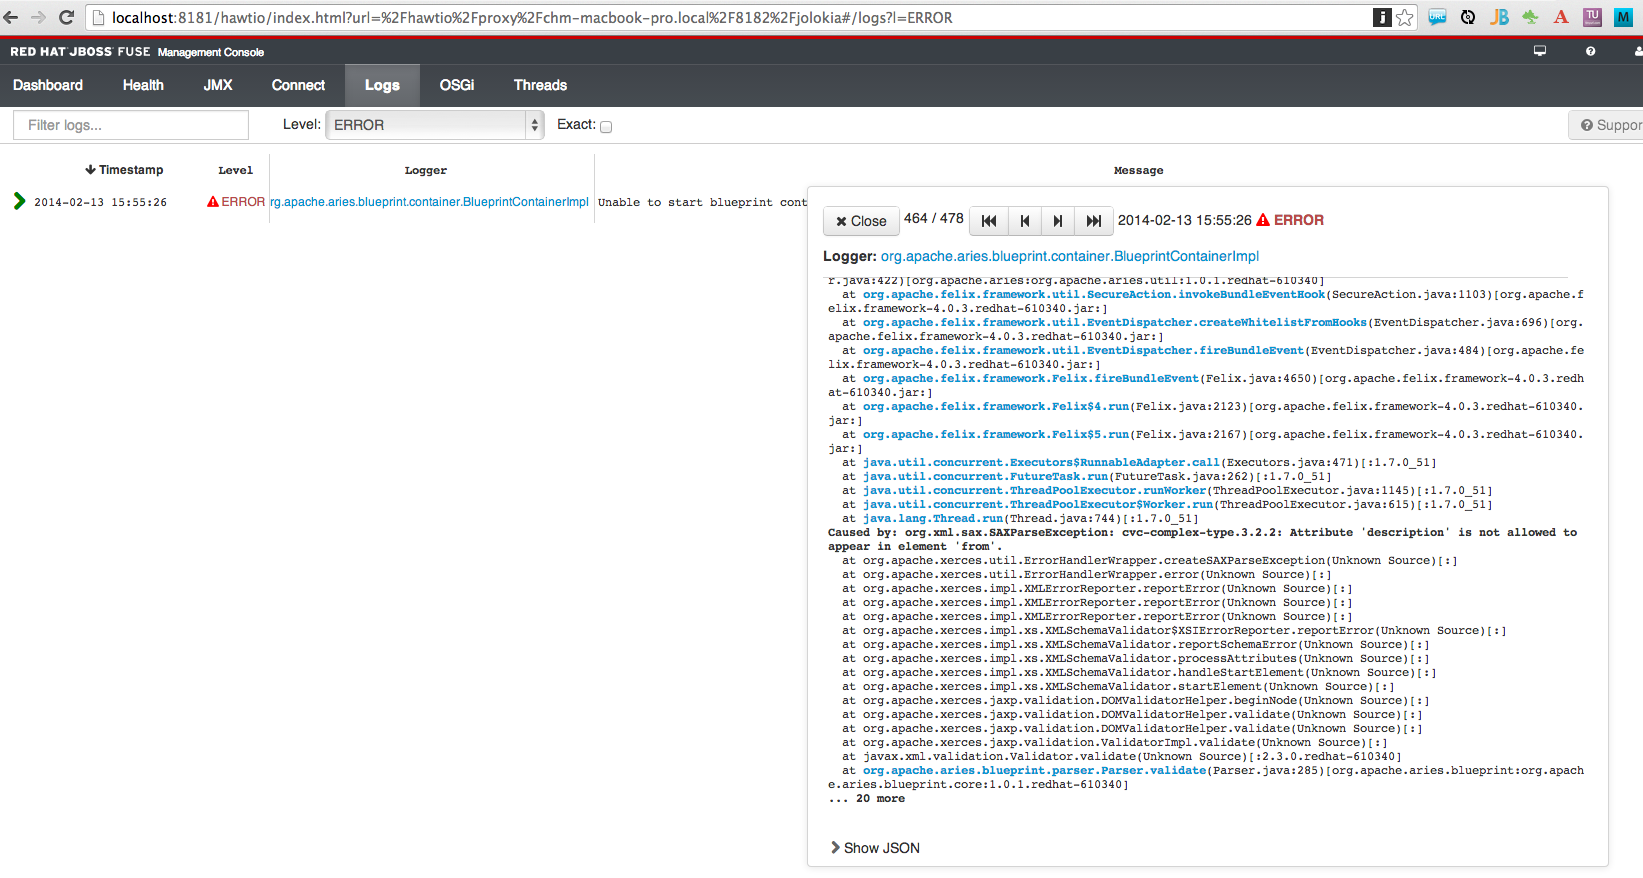Click the '464 / 478' entry counter

934,218
